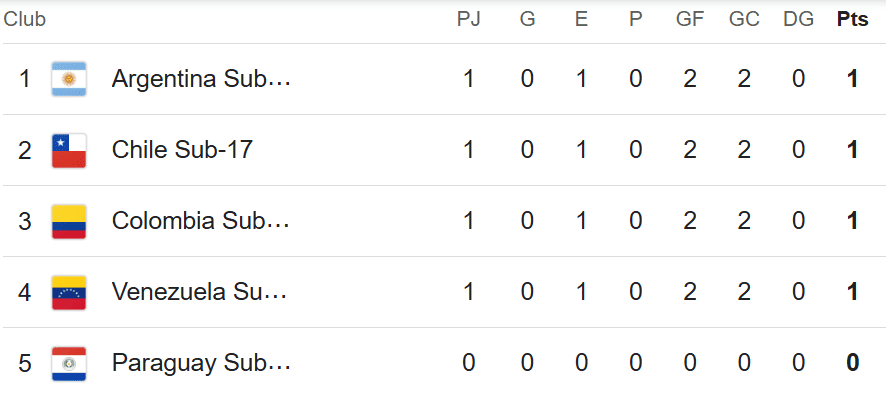Open the Paraguay Sub team link
886x399 pixels.
pos(201,363)
